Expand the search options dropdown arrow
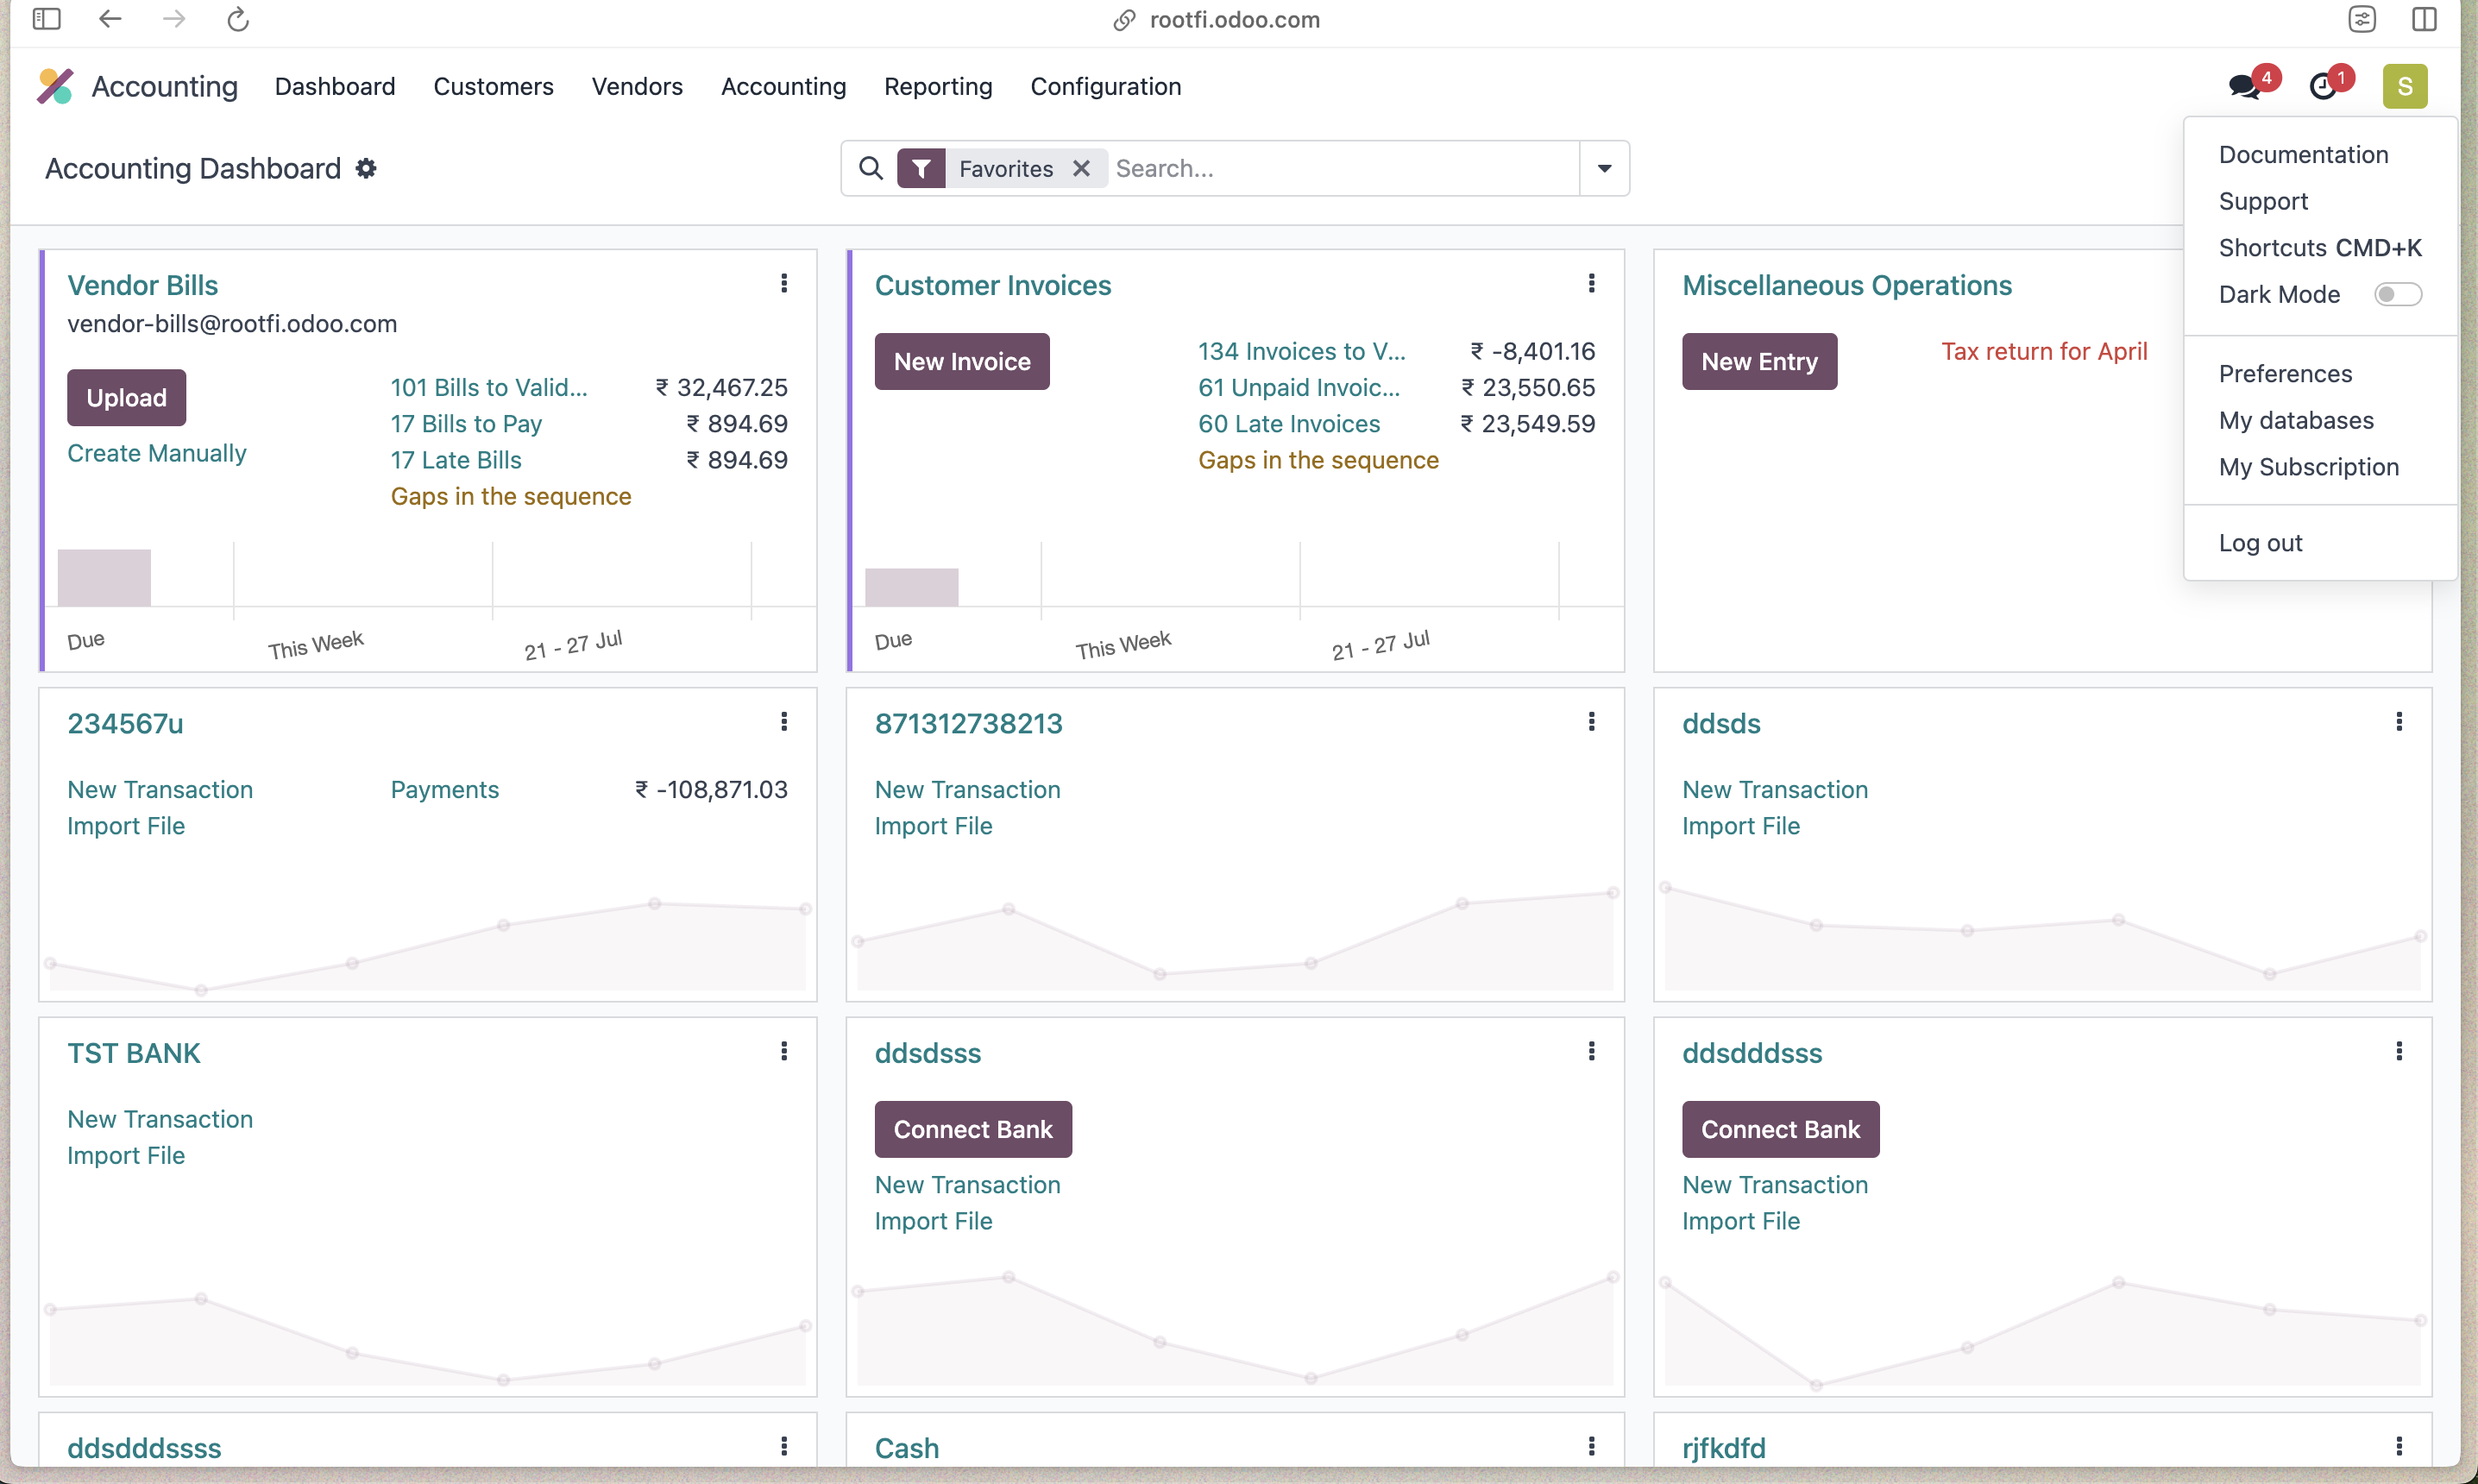 (1604, 168)
